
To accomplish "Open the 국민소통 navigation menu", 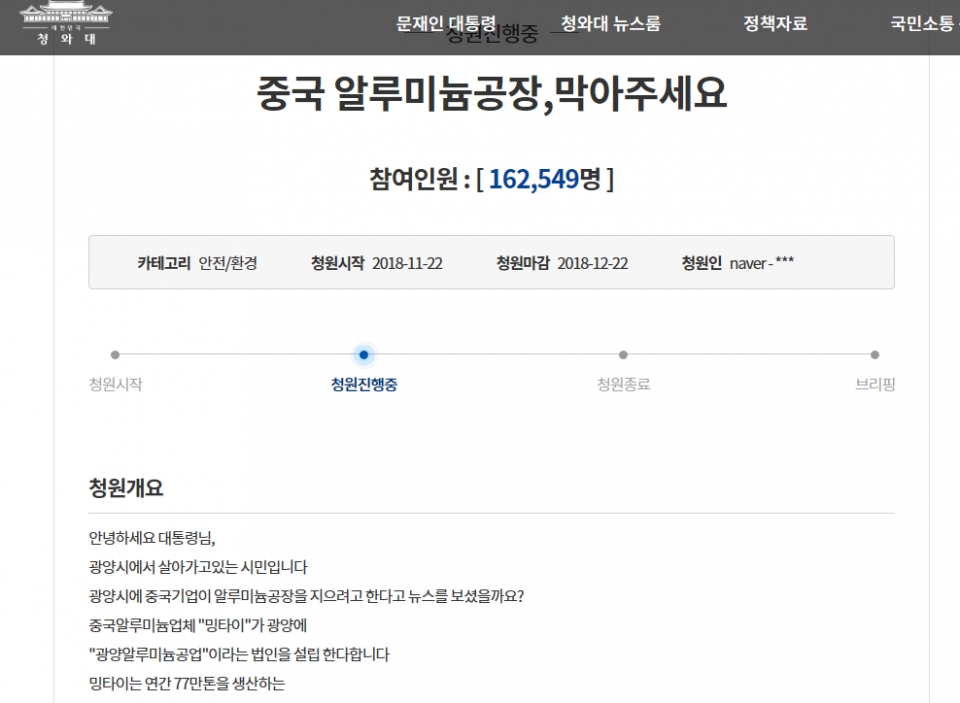I will (x=921, y=24).
